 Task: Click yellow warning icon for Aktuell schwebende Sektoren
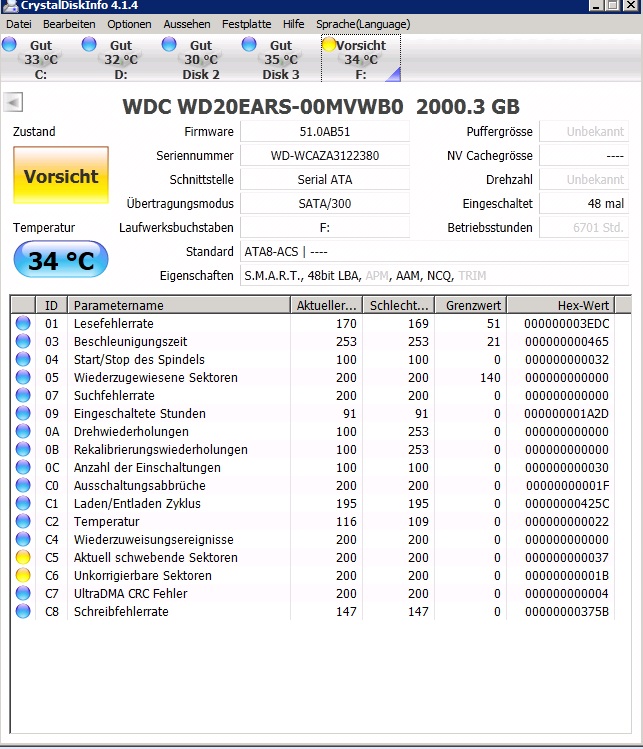(x=23, y=557)
